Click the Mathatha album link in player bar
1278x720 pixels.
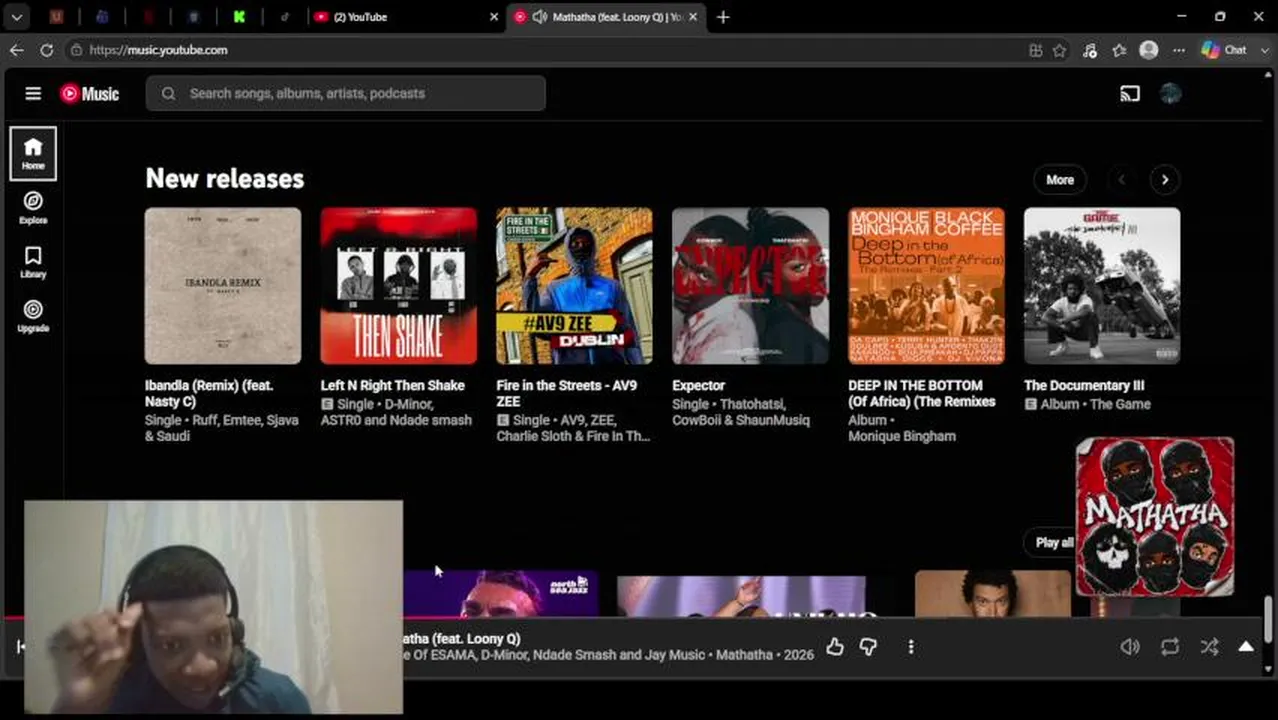tap(744, 655)
